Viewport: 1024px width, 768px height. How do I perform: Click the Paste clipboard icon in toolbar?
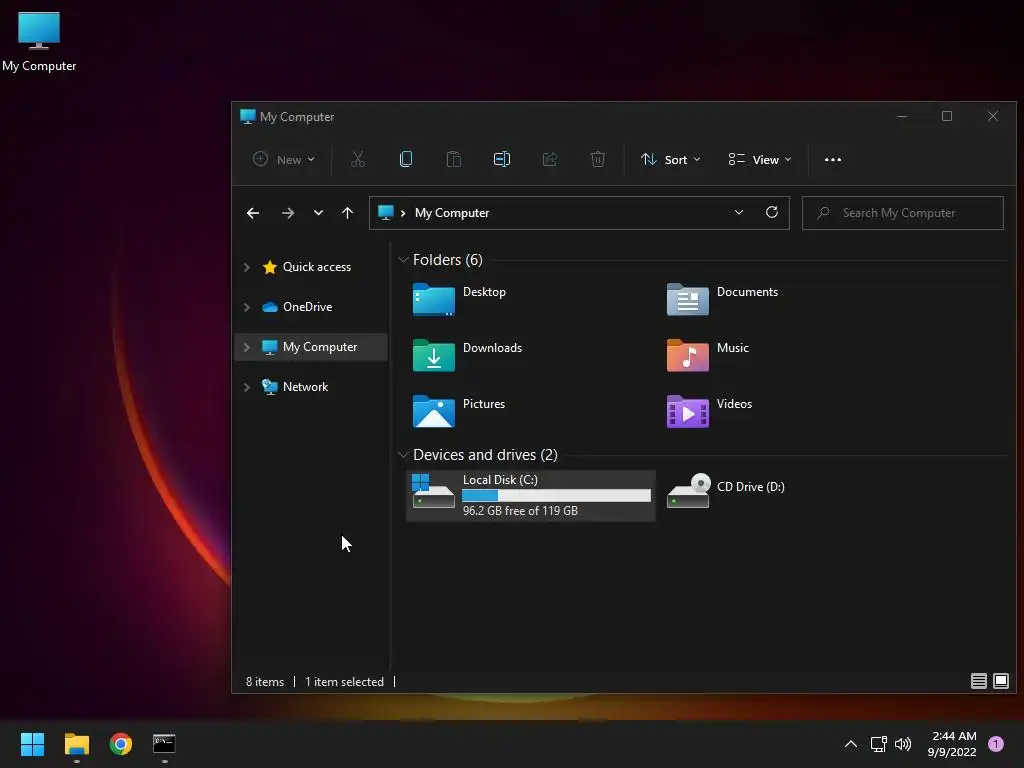tap(454, 159)
